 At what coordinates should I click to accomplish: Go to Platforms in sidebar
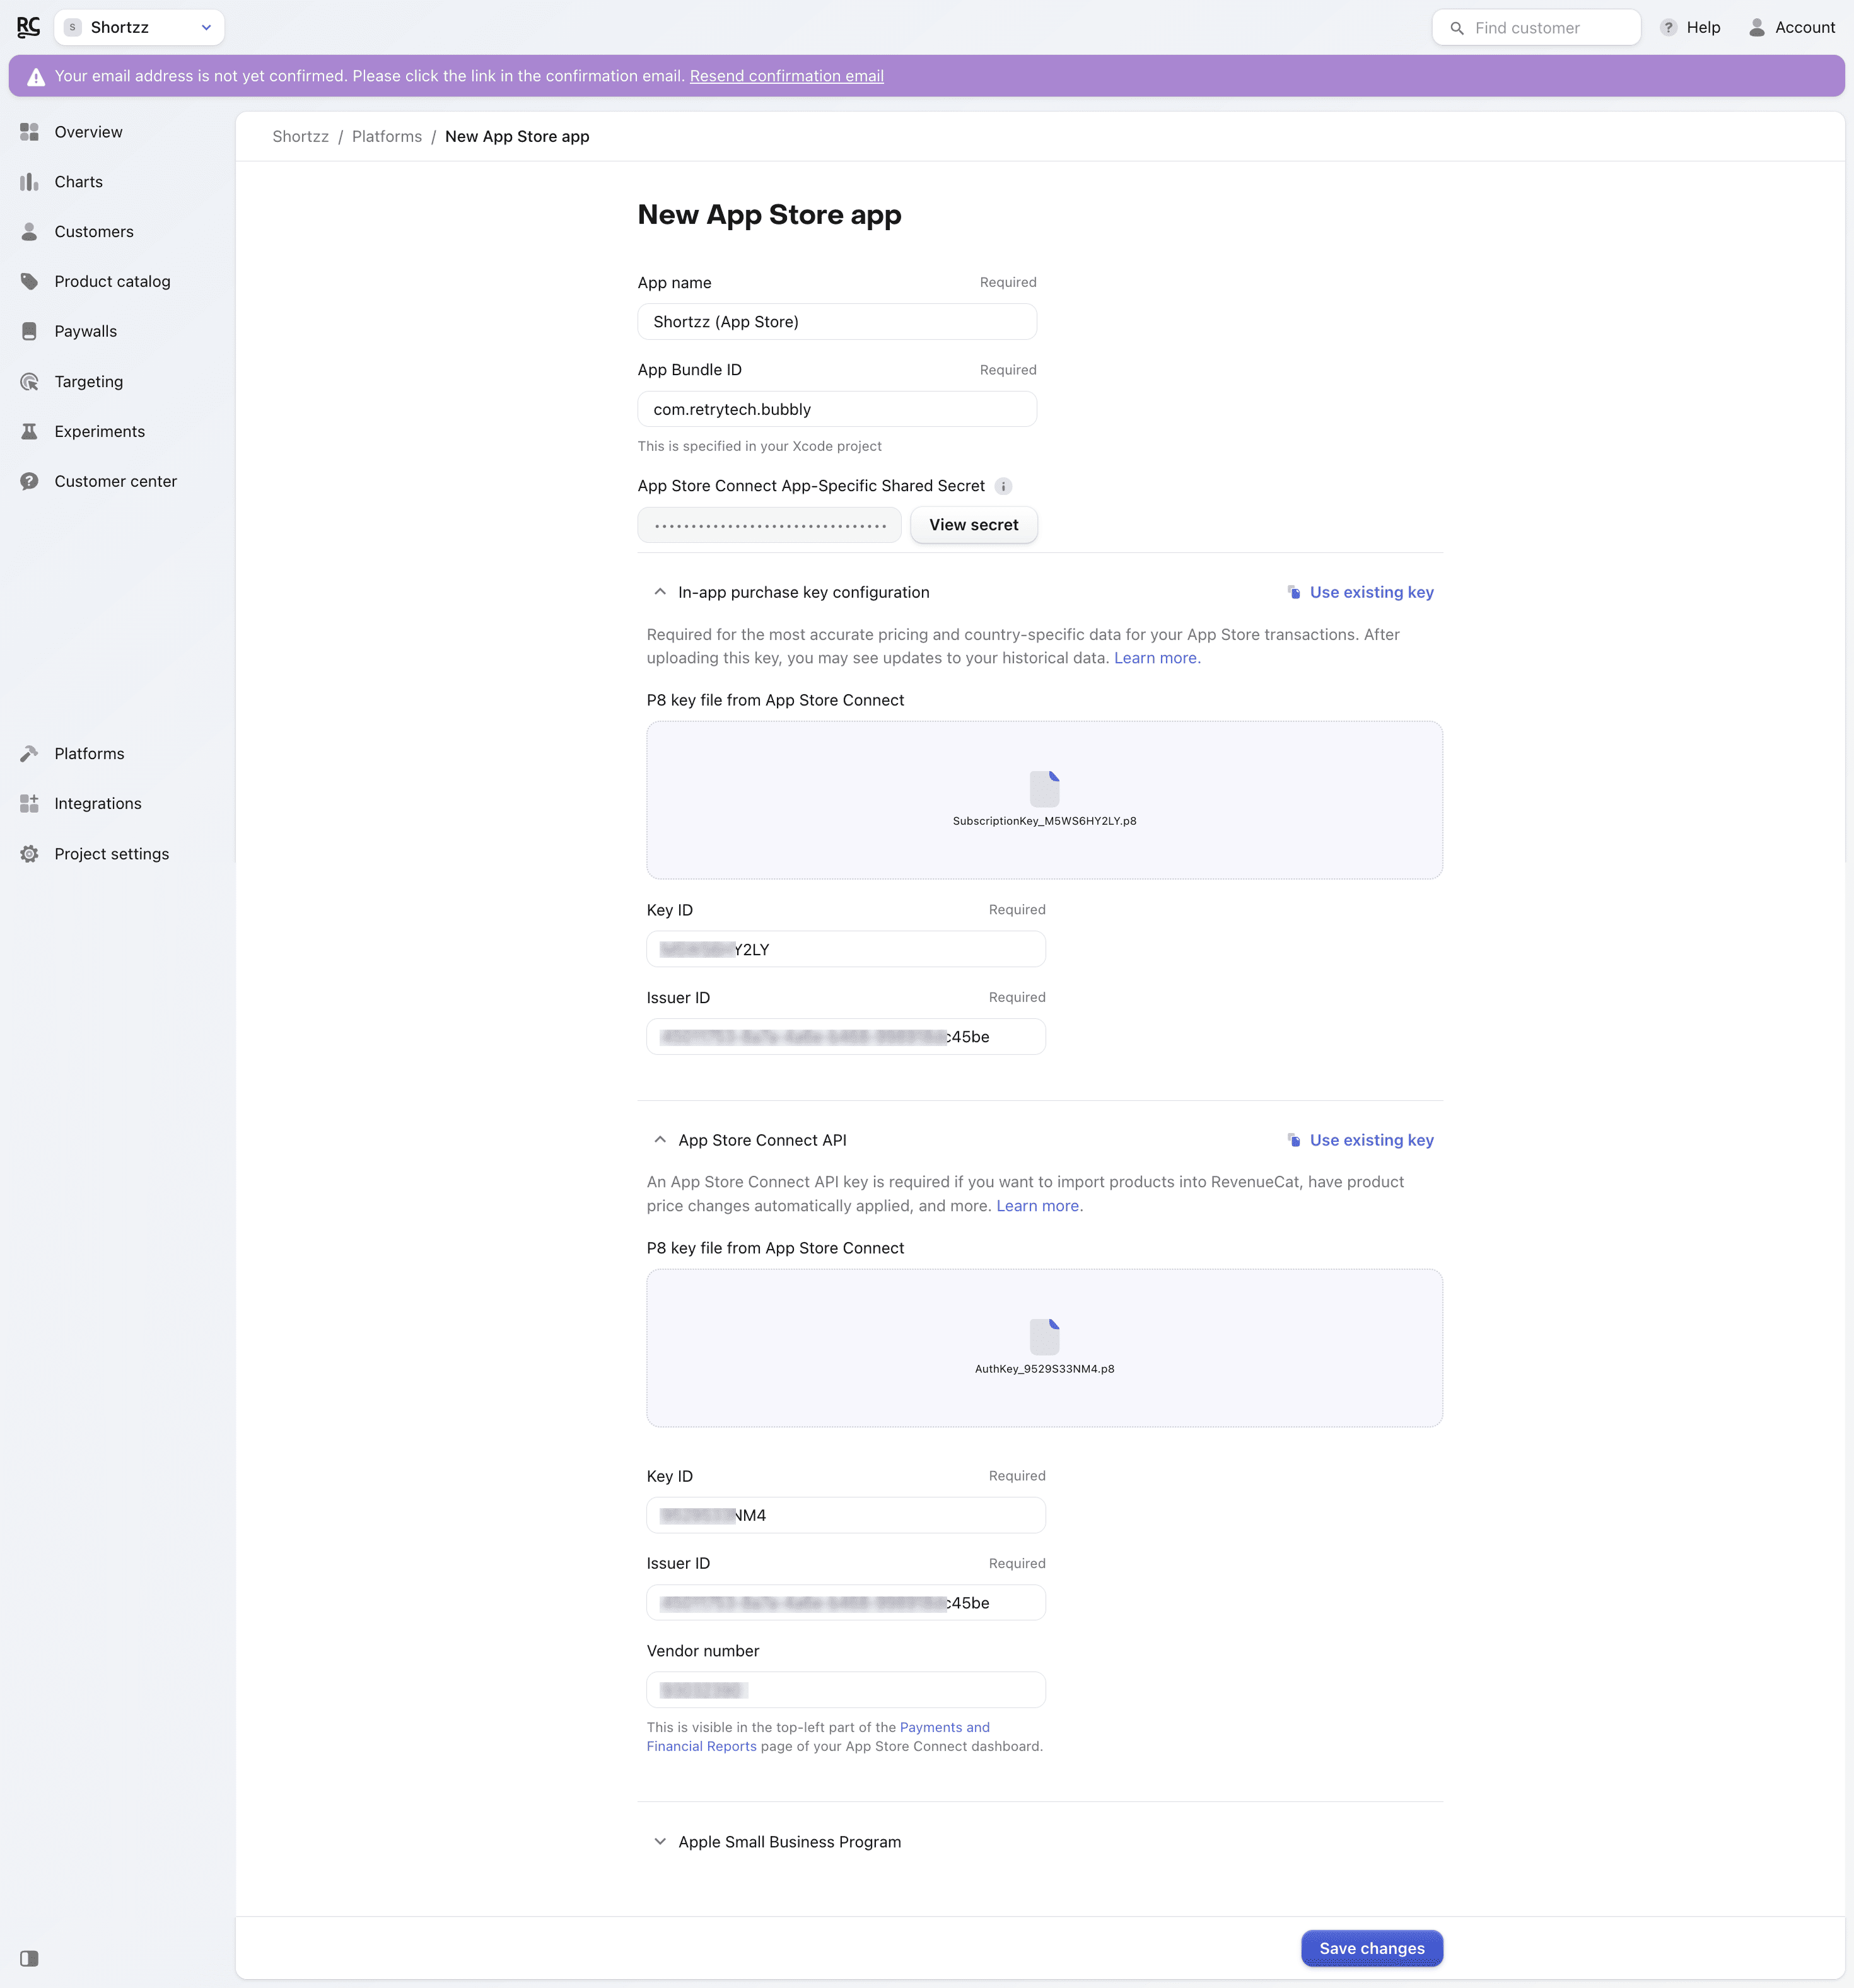(89, 754)
